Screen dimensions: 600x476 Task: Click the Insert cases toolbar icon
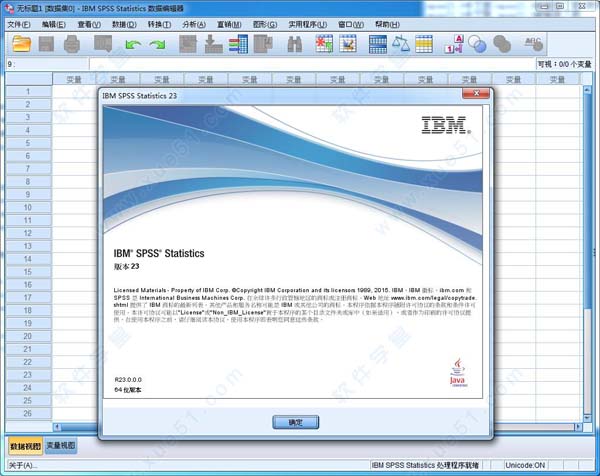coord(324,44)
